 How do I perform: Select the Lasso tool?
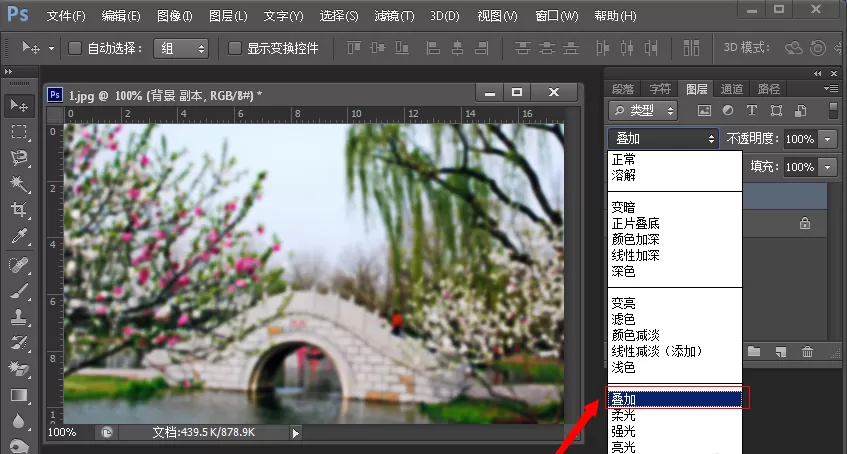click(19, 157)
